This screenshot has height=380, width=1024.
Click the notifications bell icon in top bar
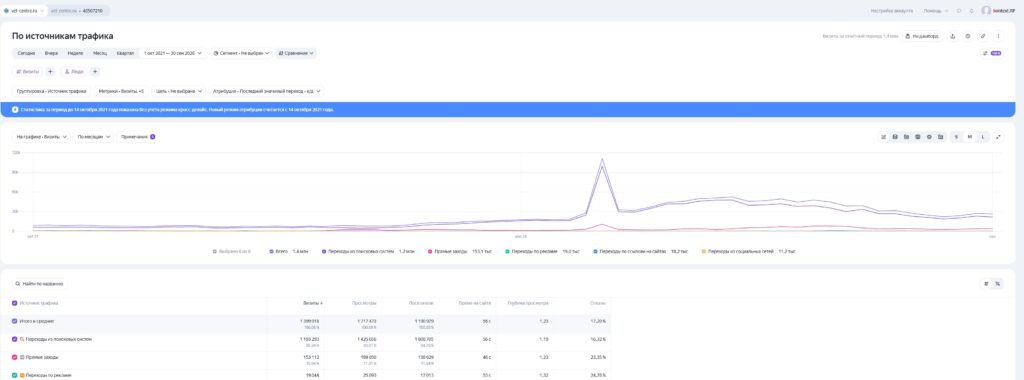972,11
